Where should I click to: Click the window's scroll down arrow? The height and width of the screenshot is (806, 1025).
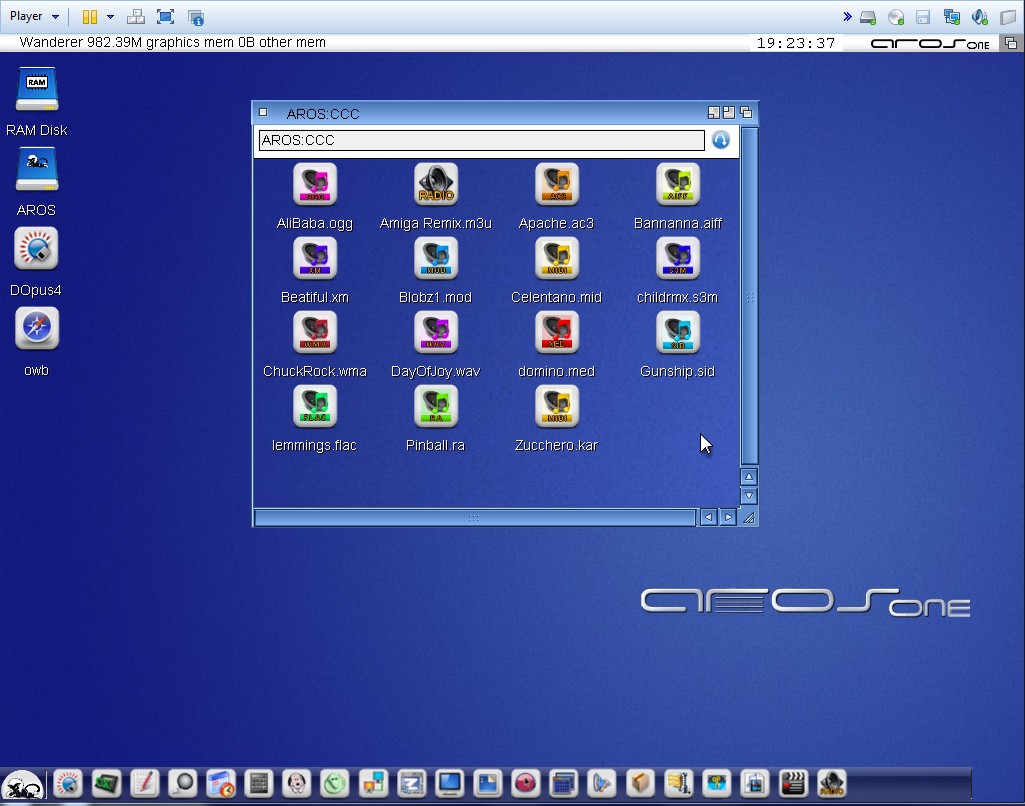(748, 496)
